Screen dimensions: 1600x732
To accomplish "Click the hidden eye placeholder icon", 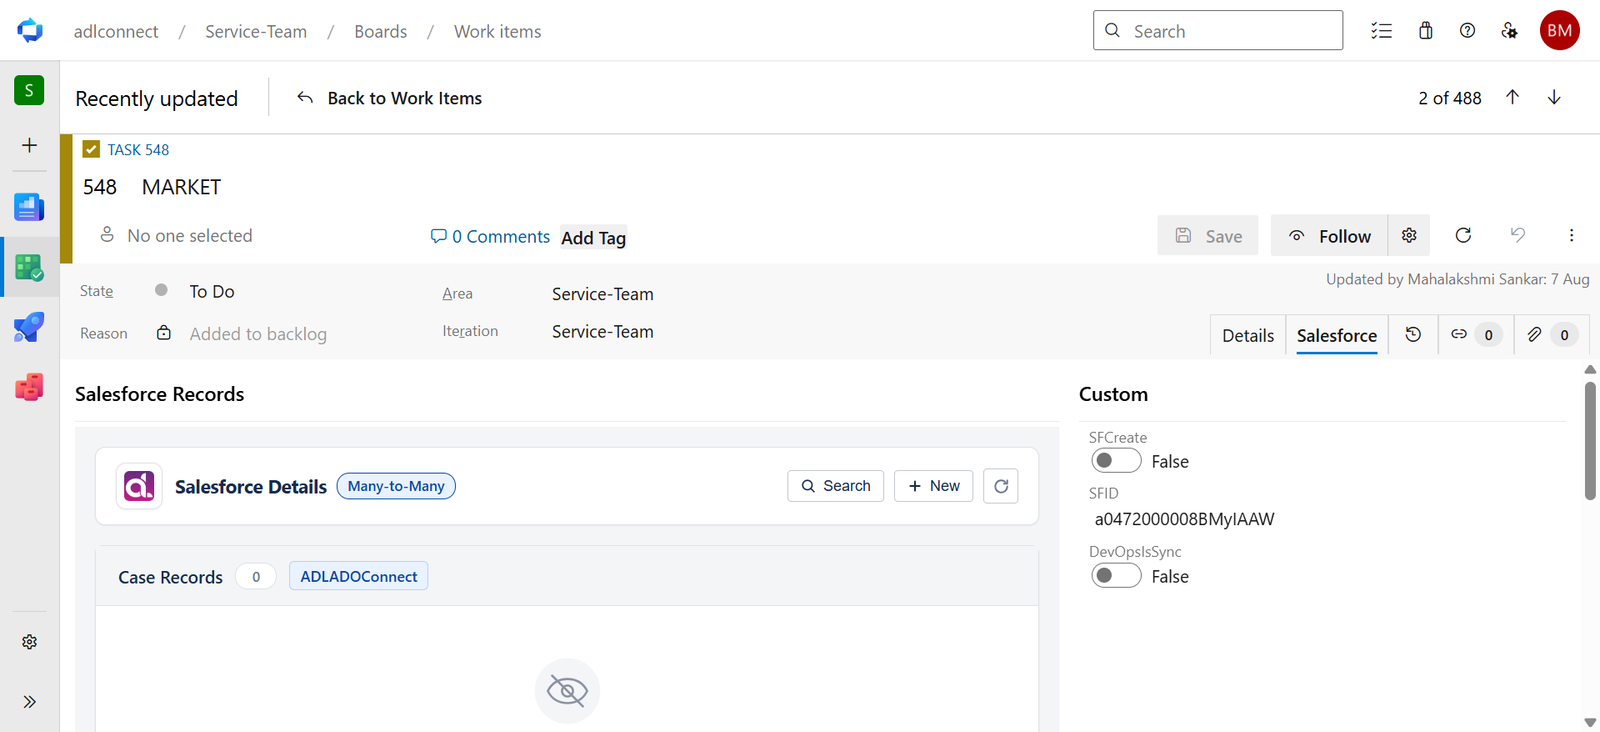I will (x=567, y=691).
